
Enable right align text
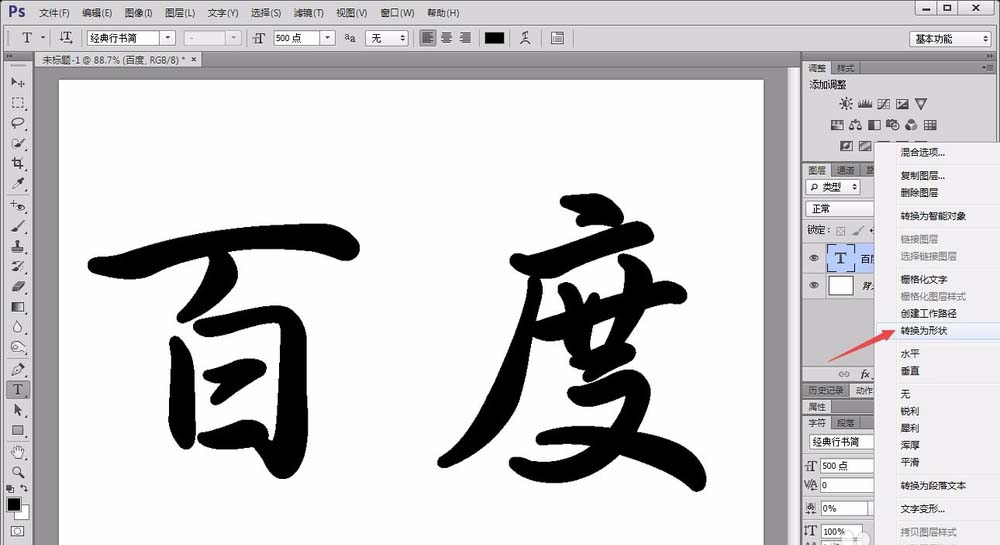[466, 38]
